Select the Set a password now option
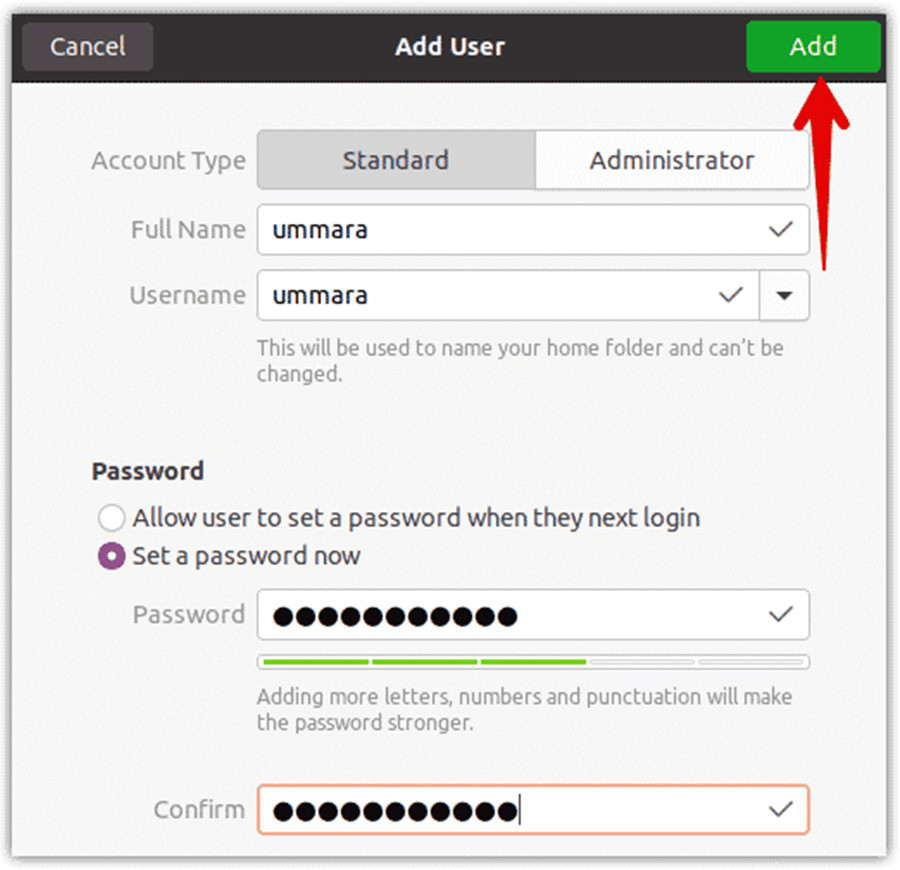900x870 pixels. pos(111,555)
